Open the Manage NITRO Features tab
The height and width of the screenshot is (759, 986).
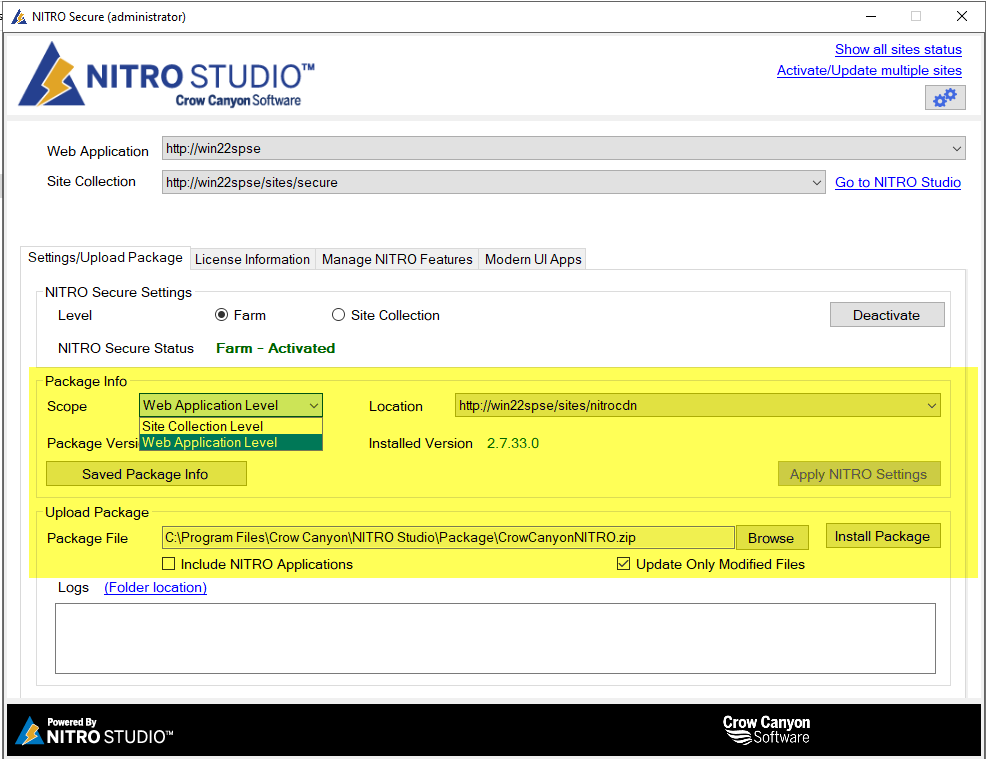pos(397,259)
